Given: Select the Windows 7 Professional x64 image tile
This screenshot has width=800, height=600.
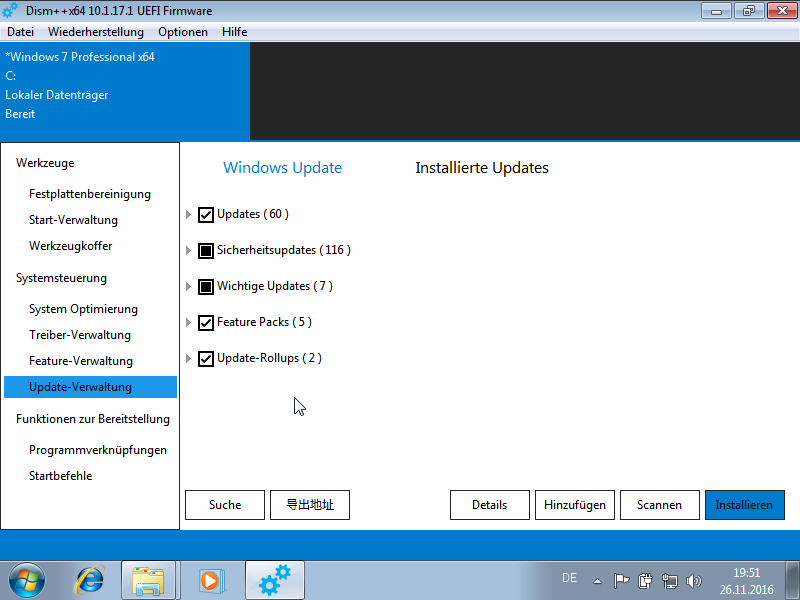Looking at the screenshot, I should [x=125, y=91].
